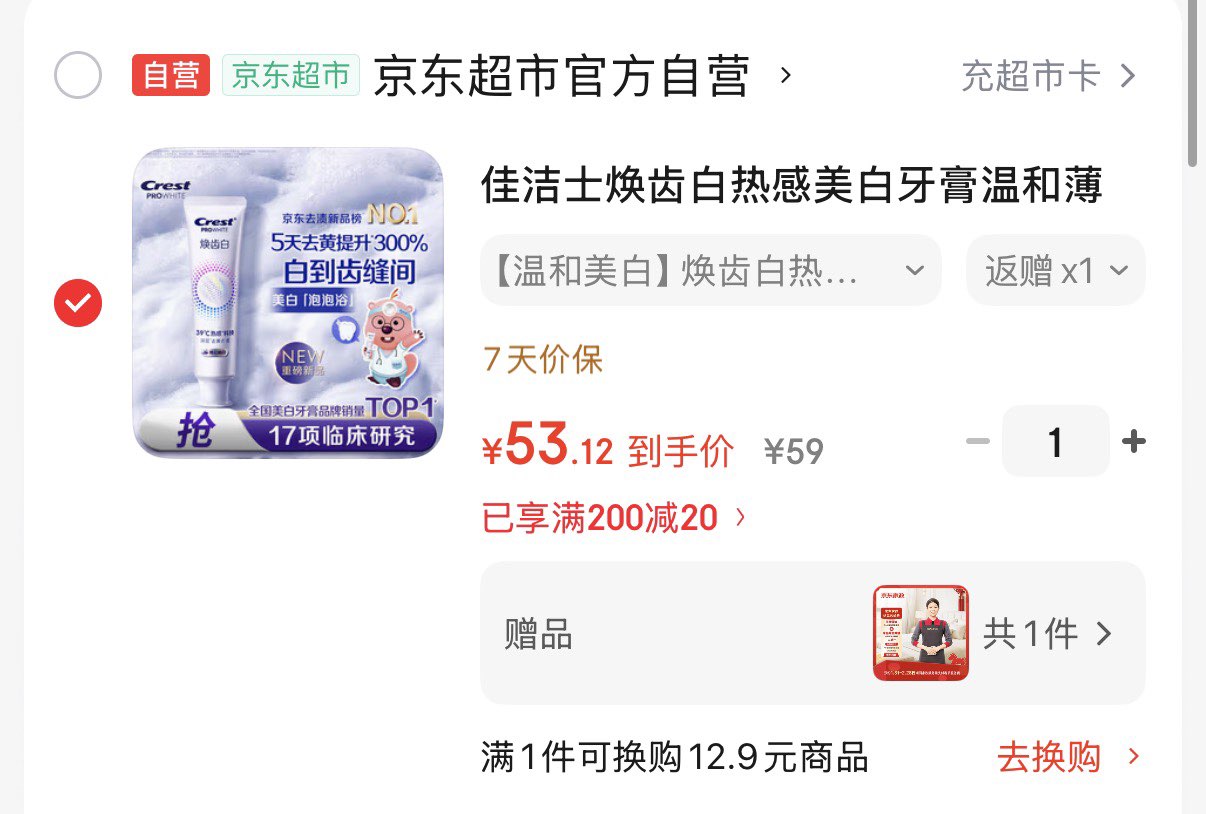Open the Crest toothpaste product image
The width and height of the screenshot is (1206, 814).
(288, 303)
